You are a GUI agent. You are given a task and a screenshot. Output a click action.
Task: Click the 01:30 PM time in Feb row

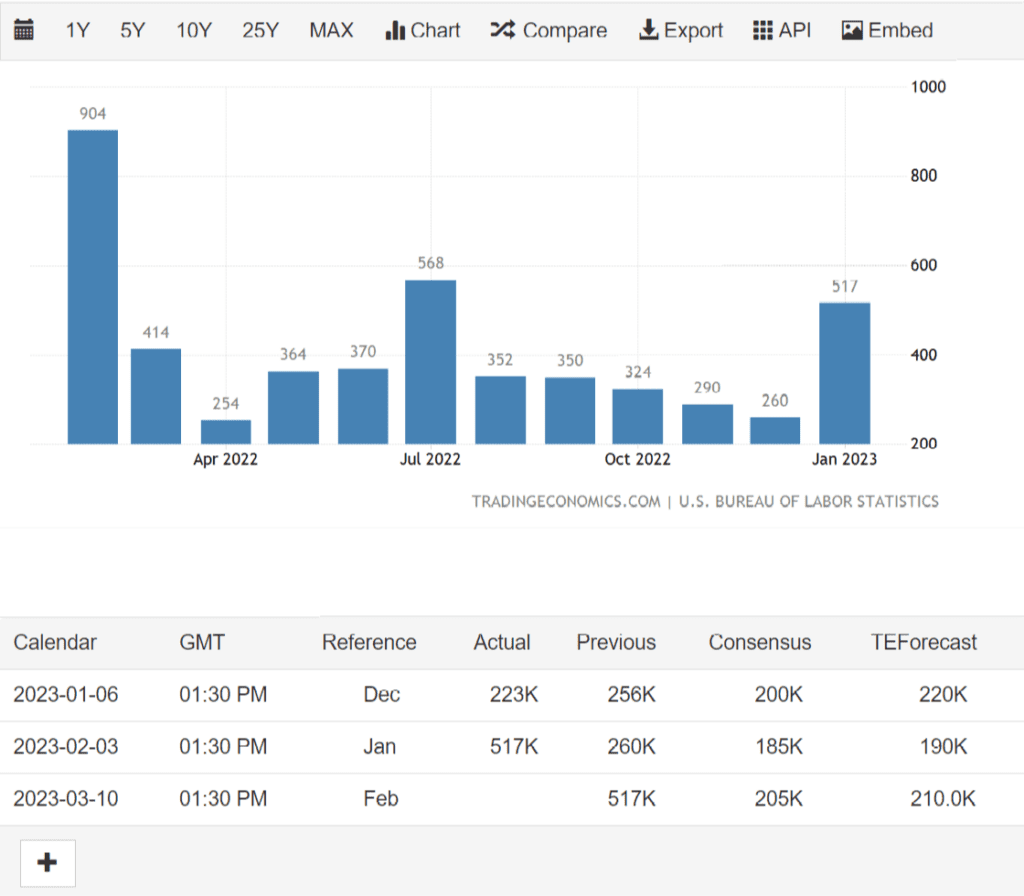click(223, 799)
